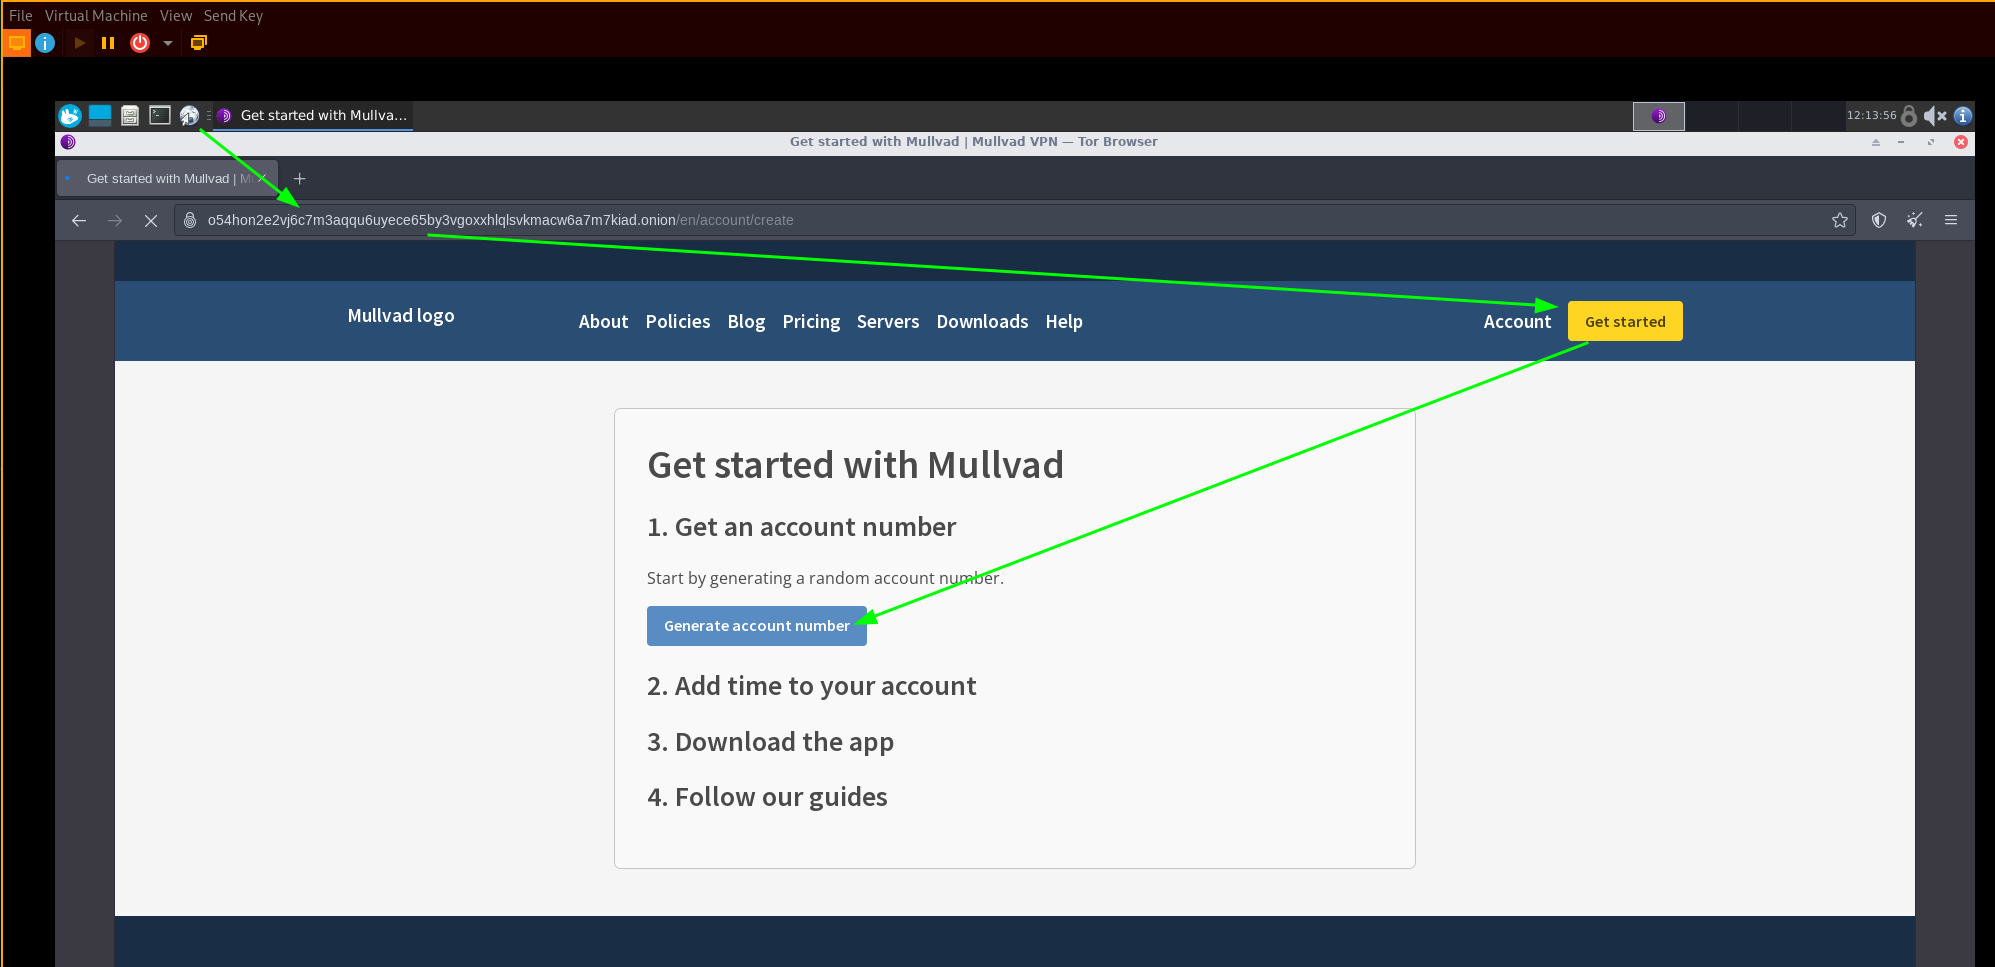Click the blue info tray icon
This screenshot has height=967, width=1995.
(x=1963, y=116)
